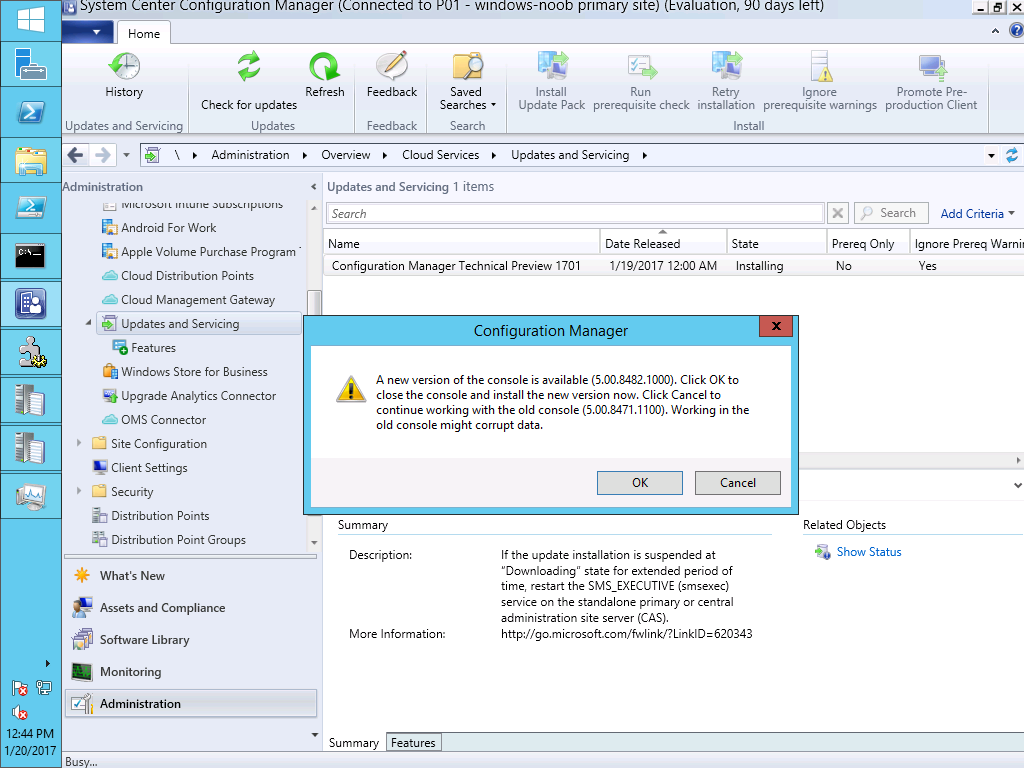Select the Configuration Manager Technical Preview 1701 row

click(x=673, y=266)
